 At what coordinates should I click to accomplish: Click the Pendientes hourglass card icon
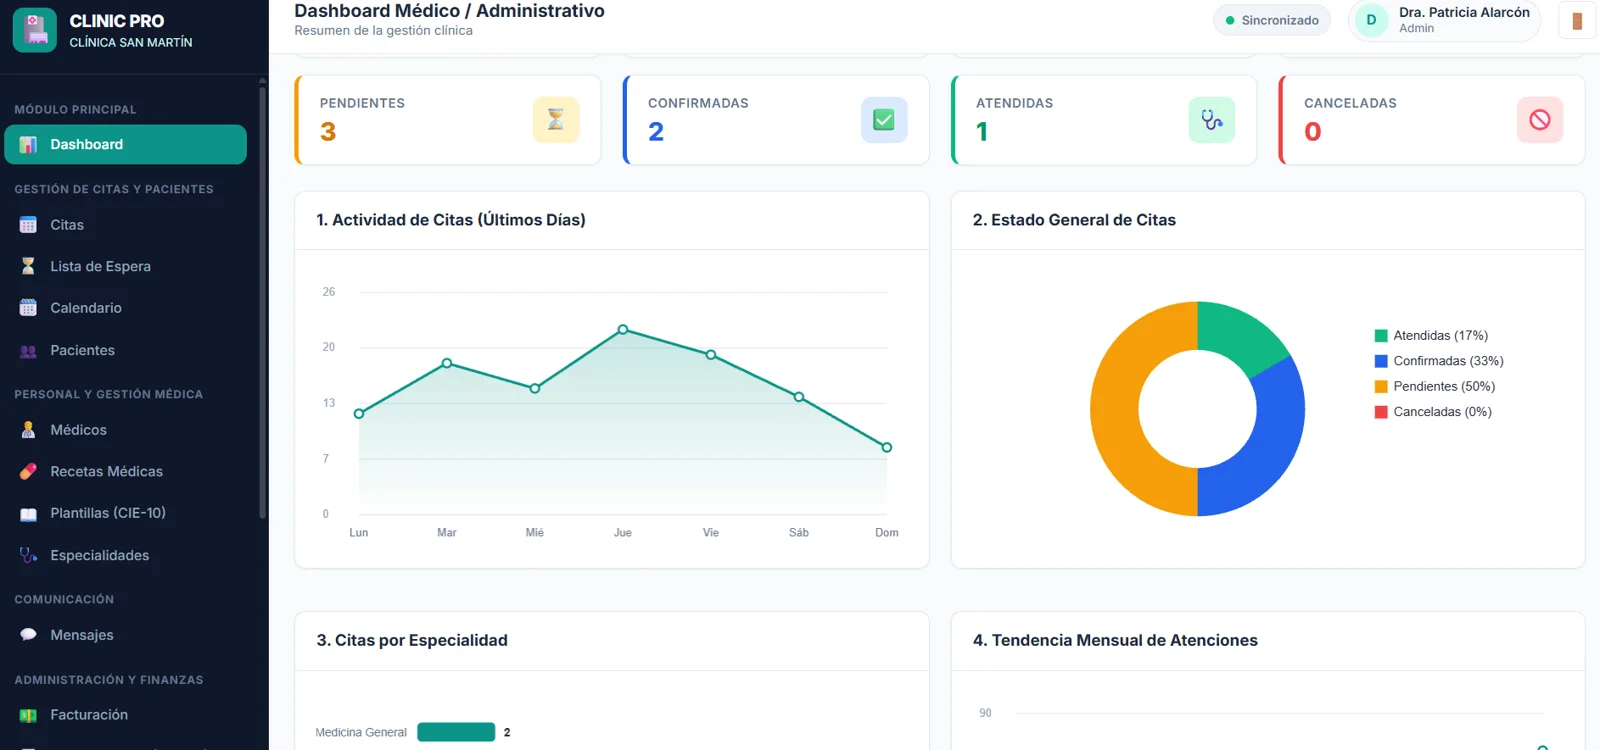click(x=556, y=120)
